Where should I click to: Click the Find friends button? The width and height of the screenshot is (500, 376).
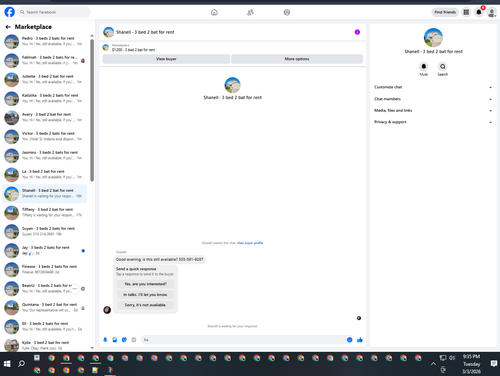(445, 12)
